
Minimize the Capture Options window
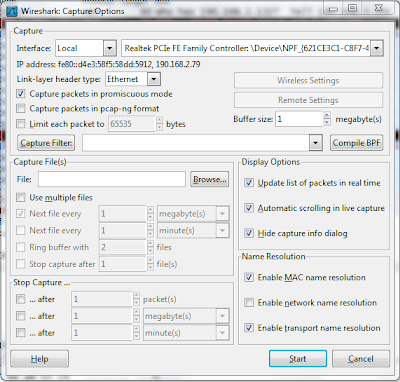(333, 8)
